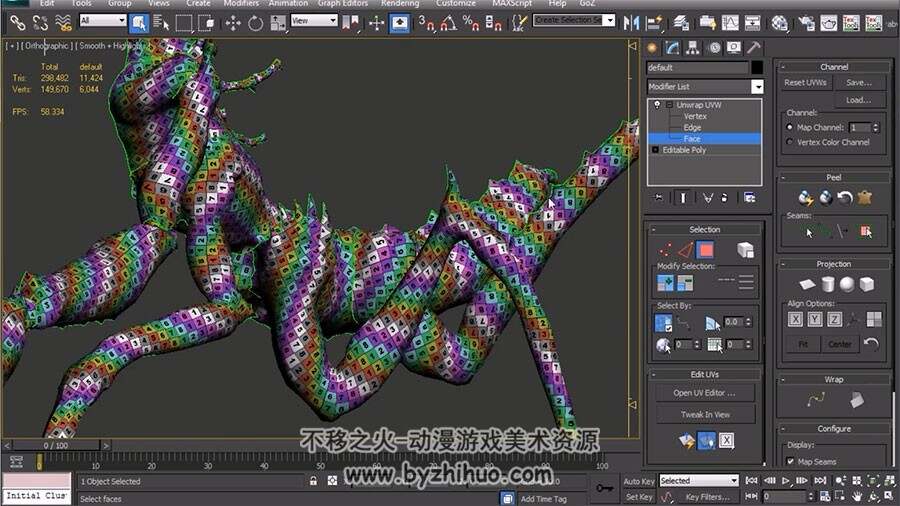
Task: Open the Rendering menu
Action: pos(400,3)
